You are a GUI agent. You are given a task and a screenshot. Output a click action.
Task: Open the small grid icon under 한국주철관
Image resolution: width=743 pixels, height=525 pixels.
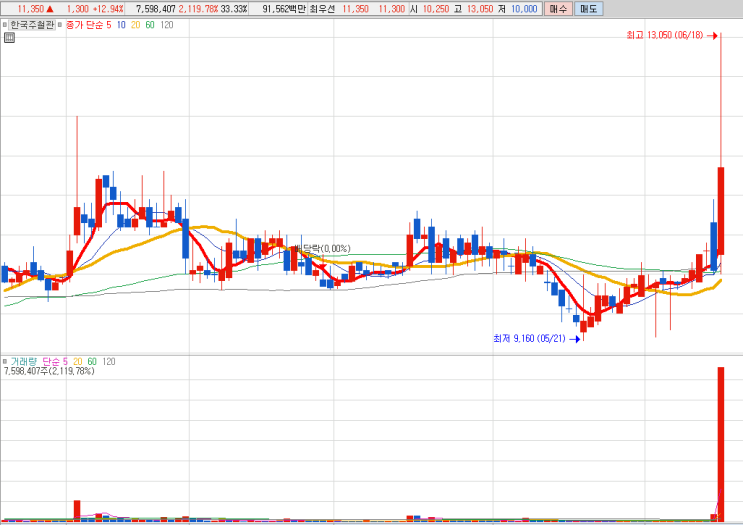[x=9, y=38]
